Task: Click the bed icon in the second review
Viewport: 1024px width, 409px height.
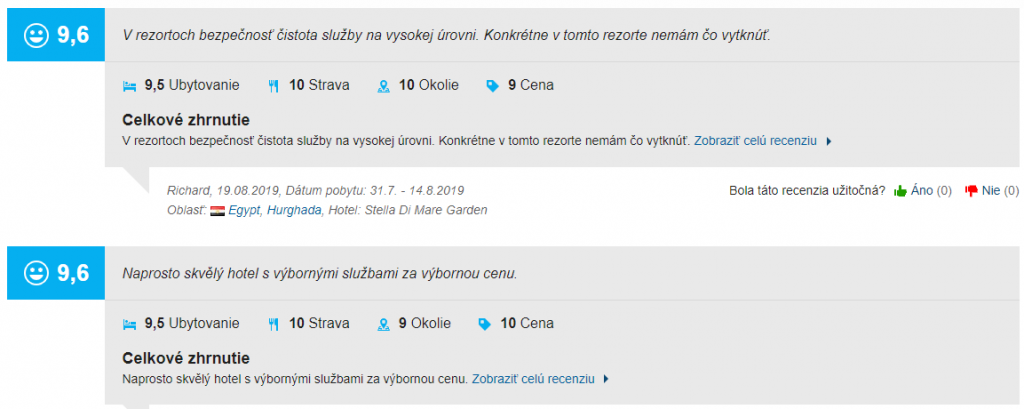Action: tap(128, 324)
